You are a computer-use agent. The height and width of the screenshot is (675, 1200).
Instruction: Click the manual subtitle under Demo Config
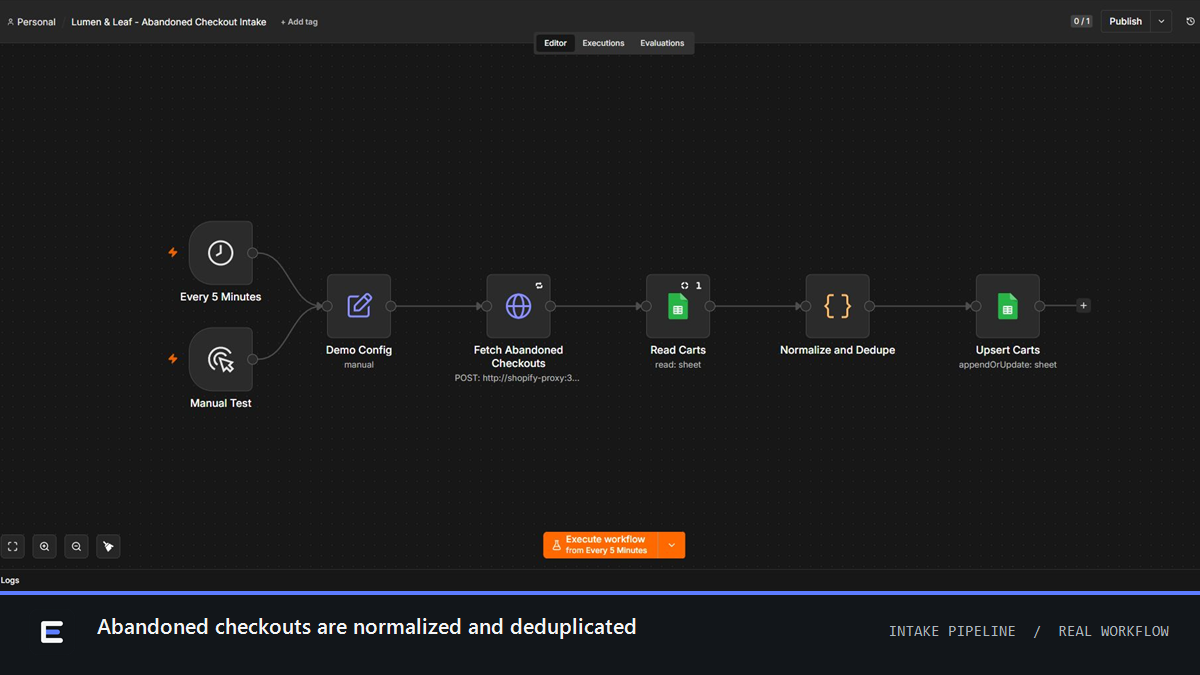(x=359, y=365)
